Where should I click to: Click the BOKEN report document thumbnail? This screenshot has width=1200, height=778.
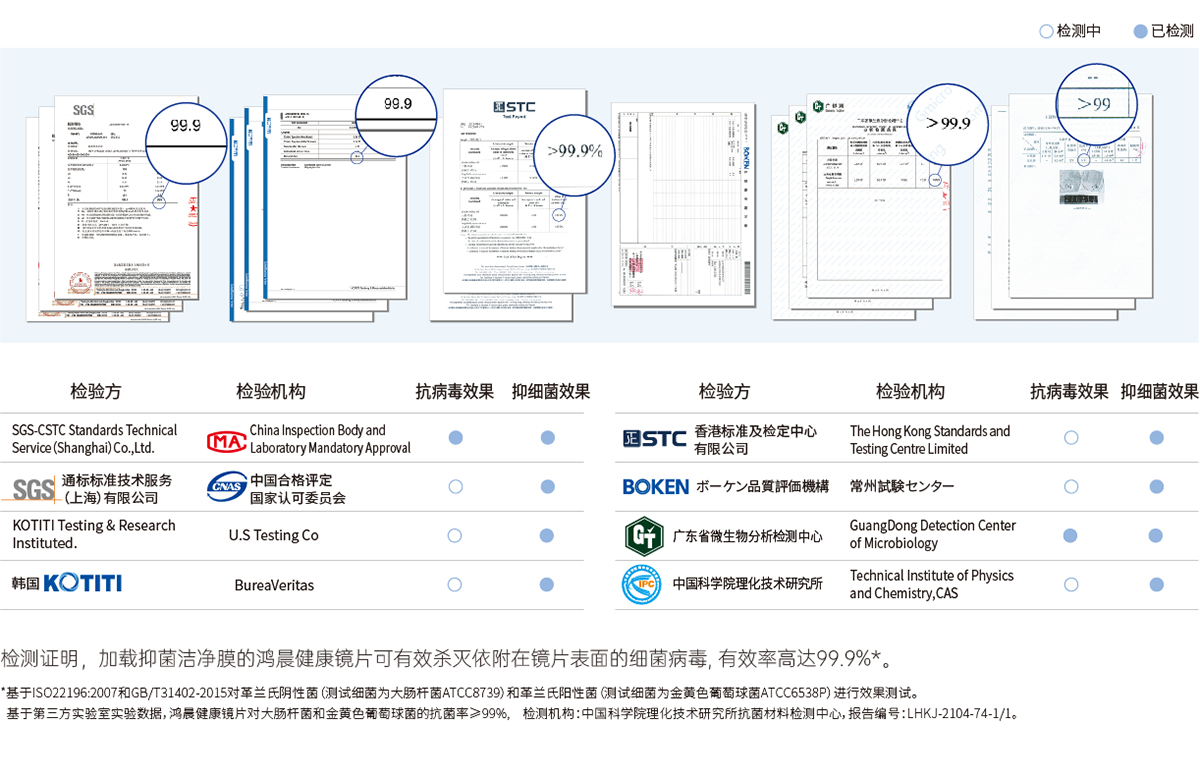(x=680, y=200)
